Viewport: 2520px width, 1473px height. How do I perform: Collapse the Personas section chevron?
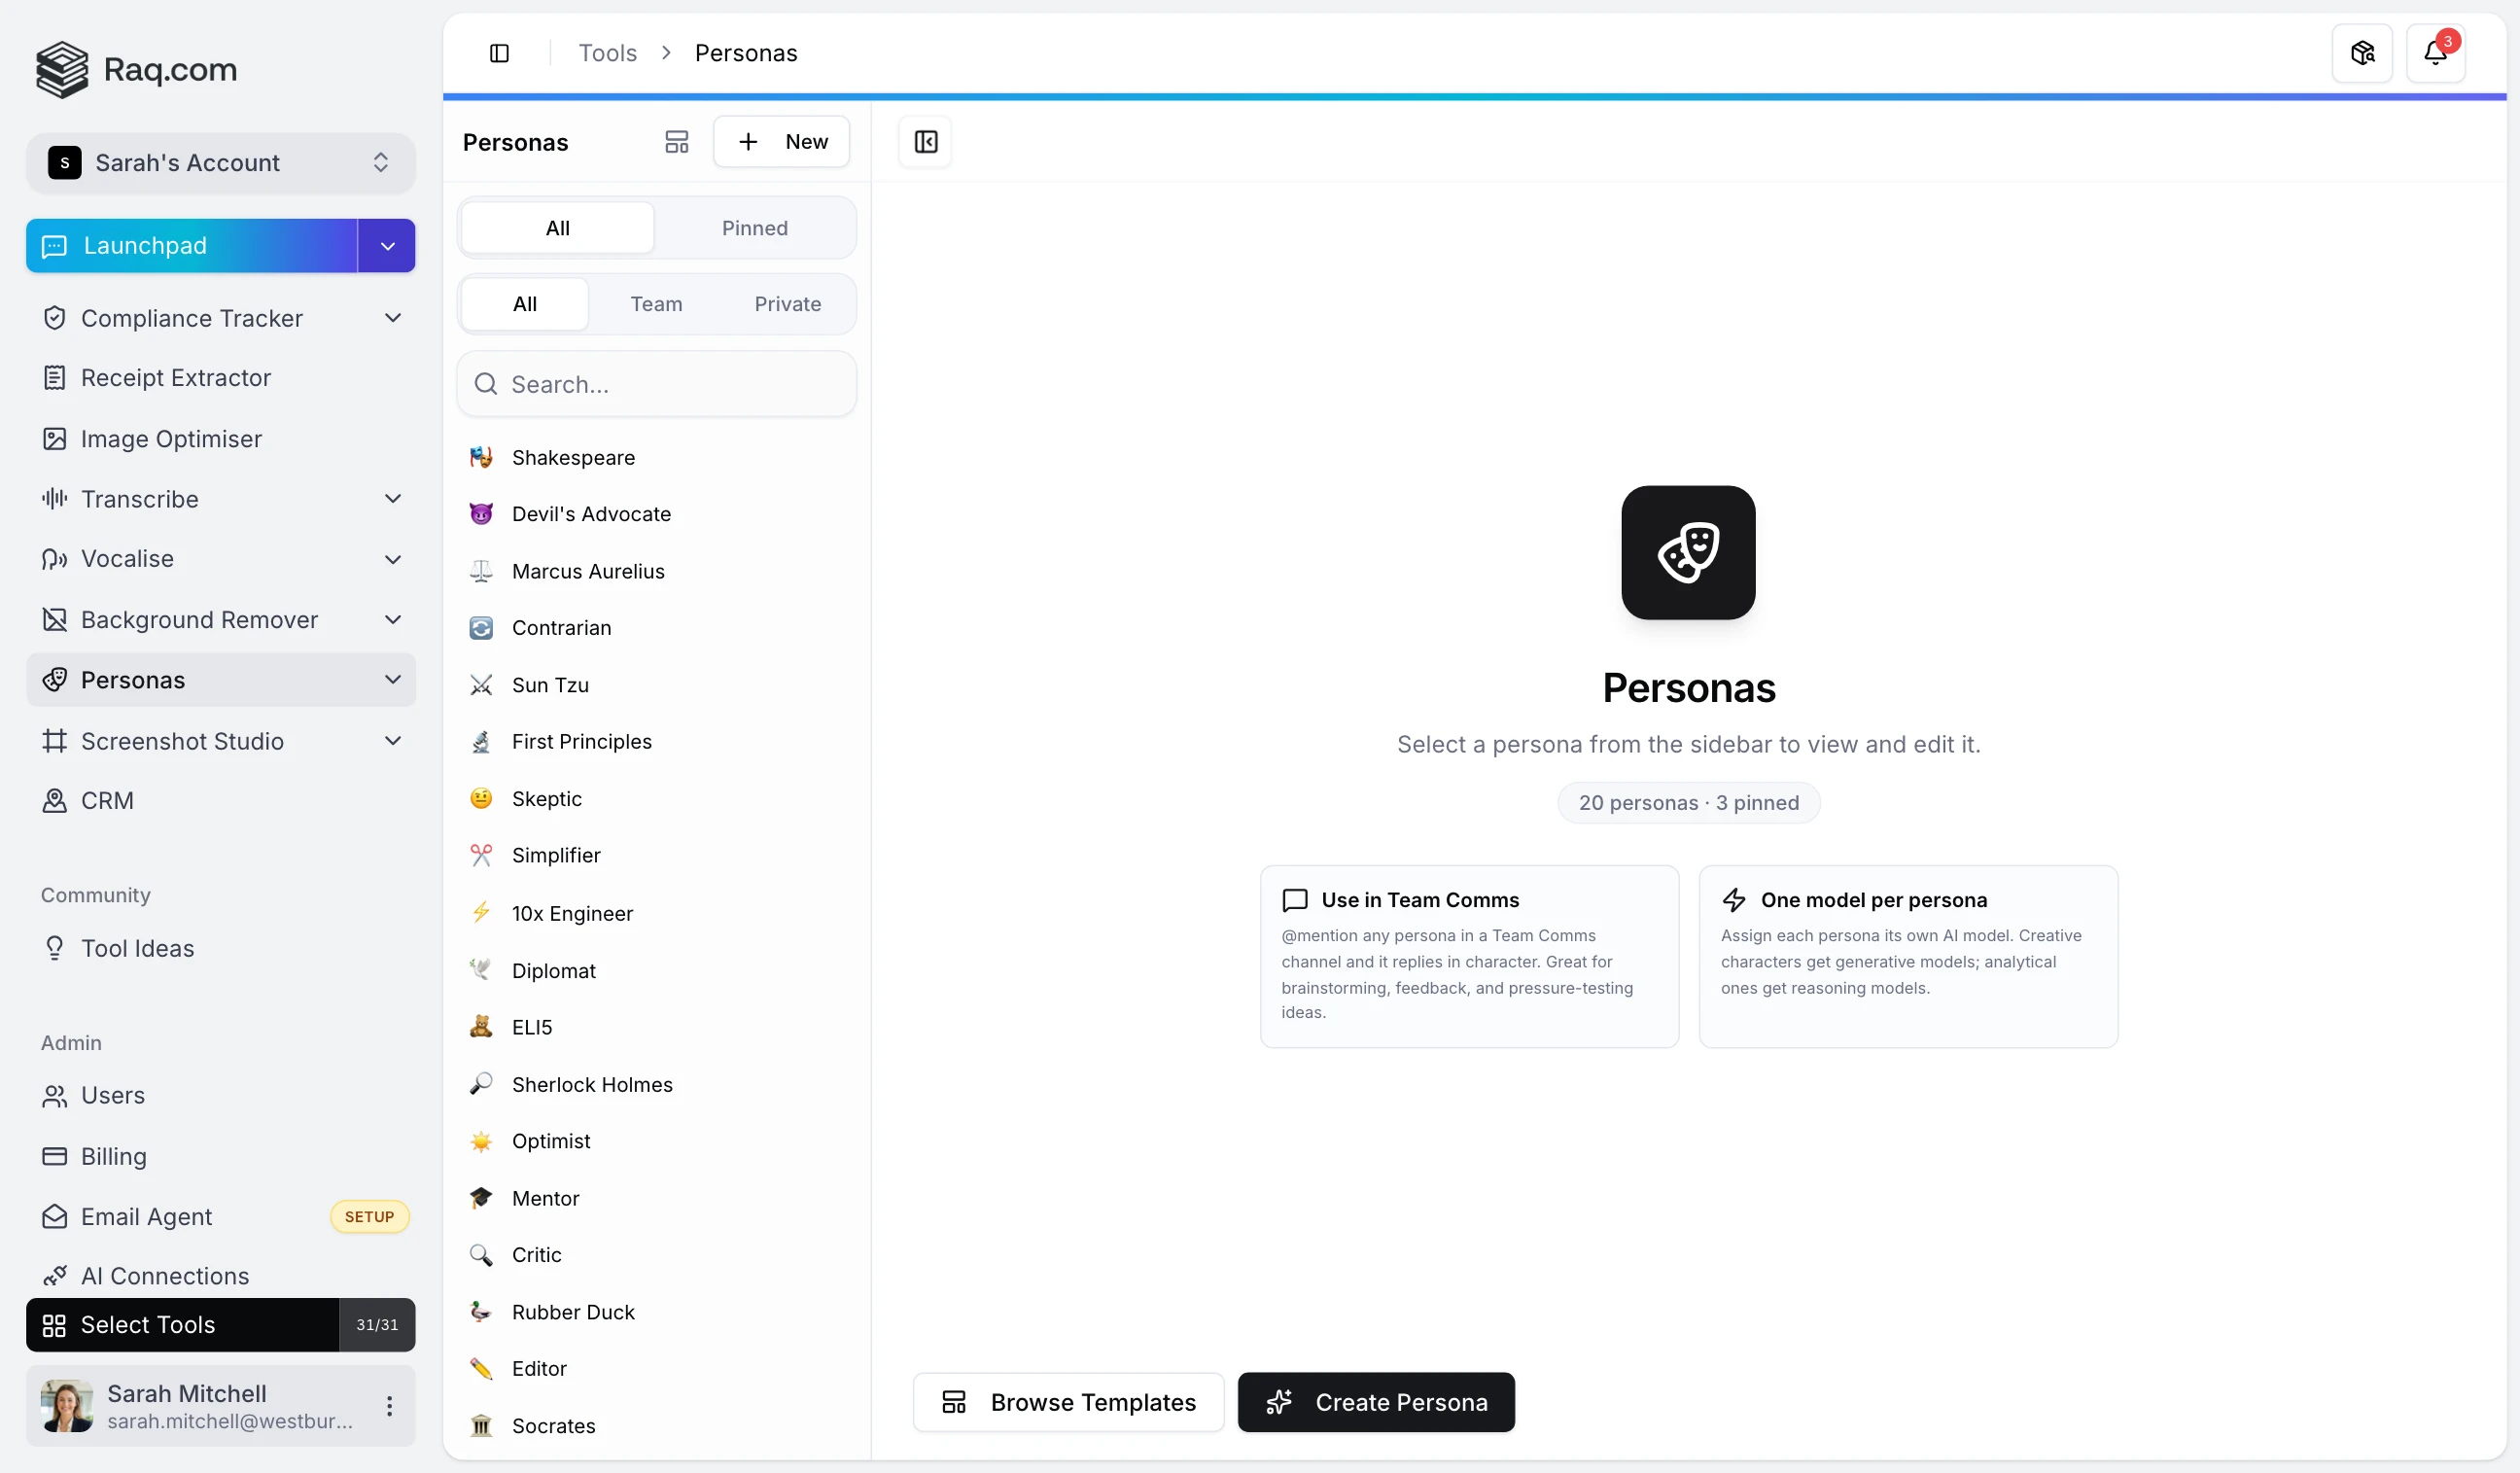(393, 679)
